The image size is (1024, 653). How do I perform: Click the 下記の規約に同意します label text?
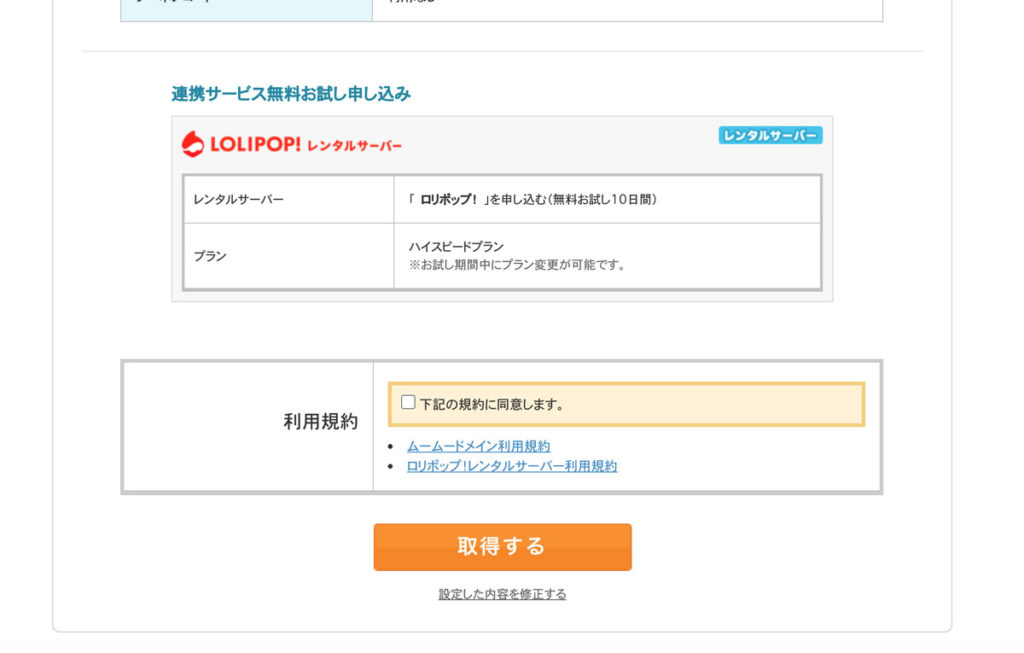tap(491, 405)
